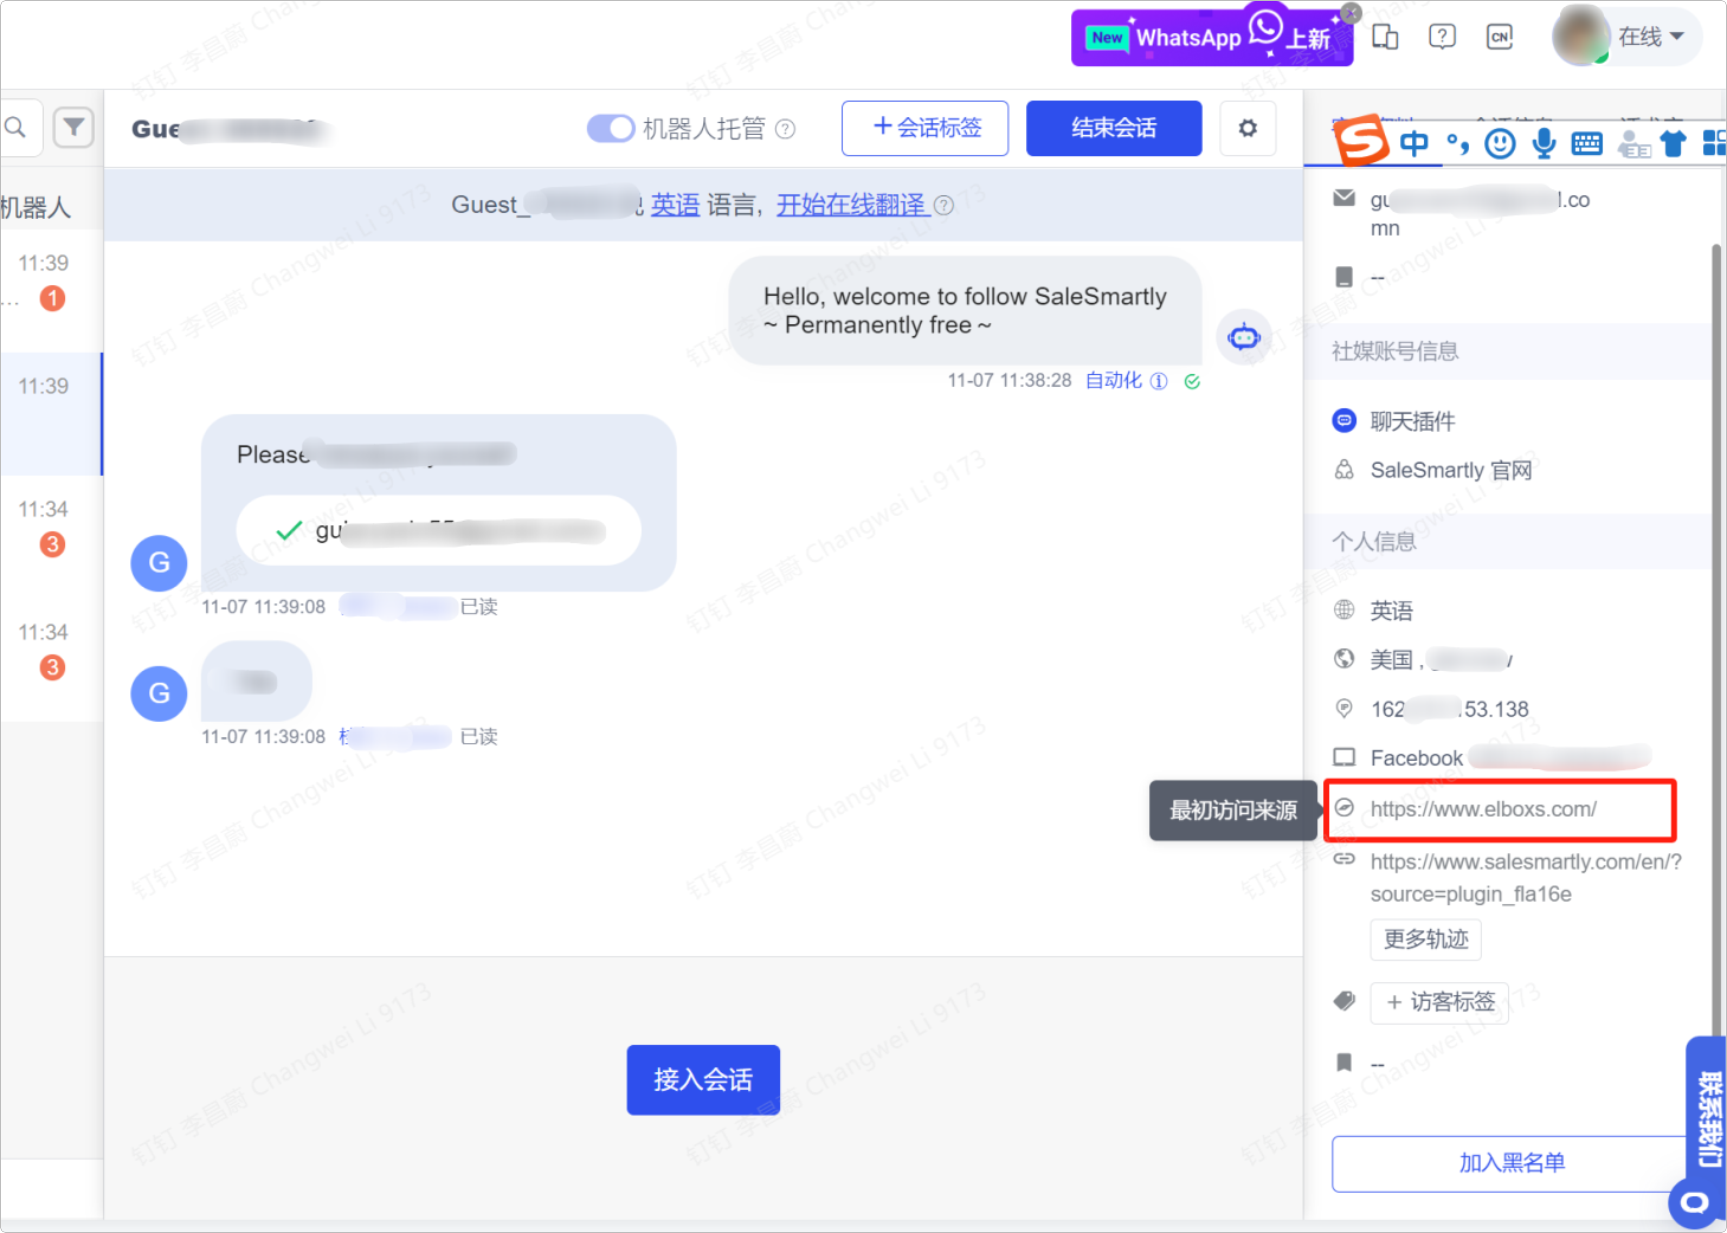The image size is (1727, 1233).
Task: Click 更多轨迹 to expand more tracks
Action: tap(1425, 939)
